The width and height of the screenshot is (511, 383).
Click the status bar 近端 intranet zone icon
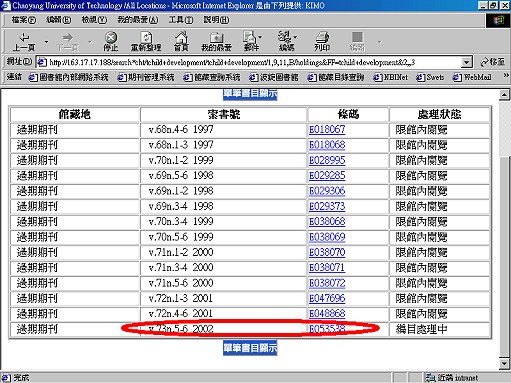point(430,378)
